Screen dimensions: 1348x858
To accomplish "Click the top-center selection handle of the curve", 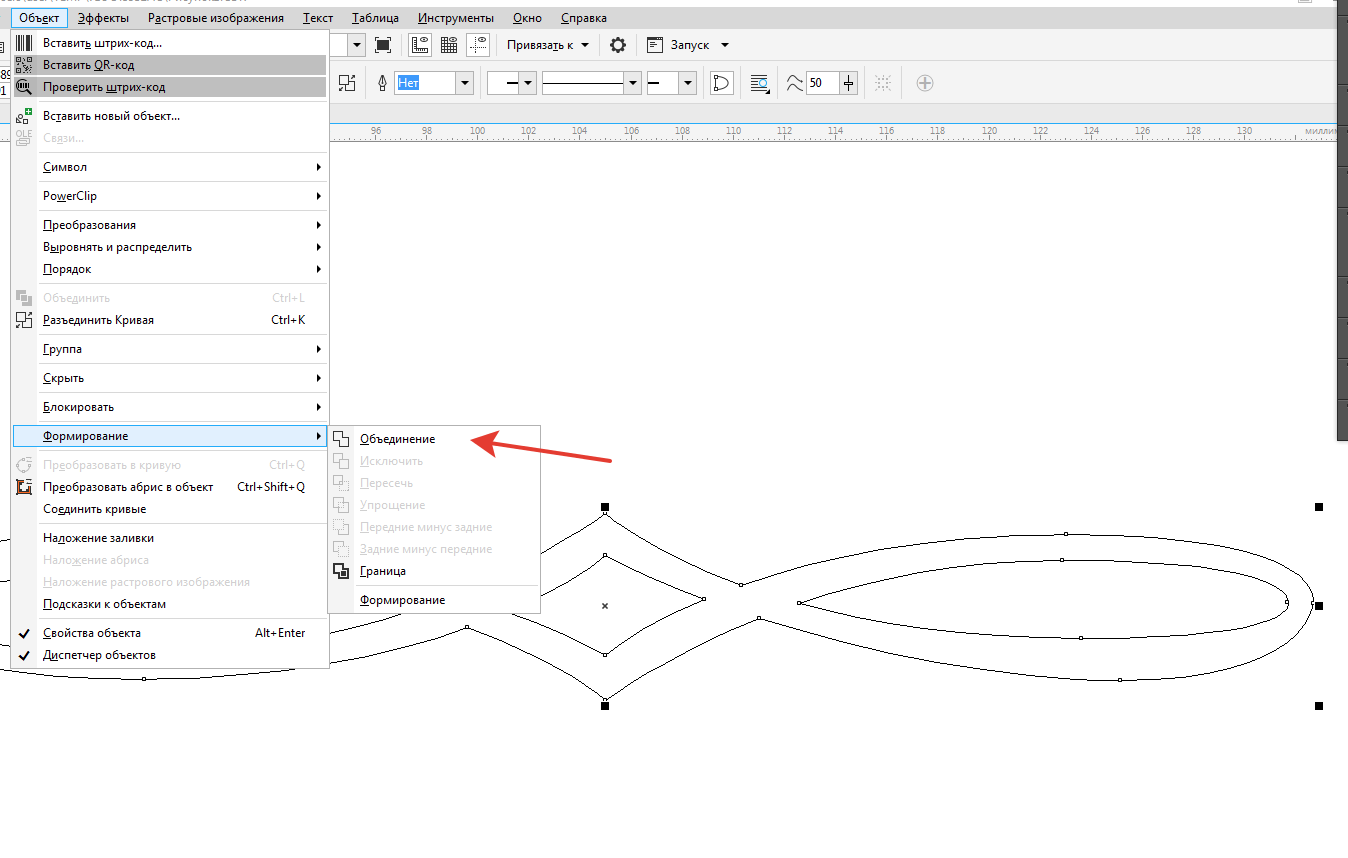I will coord(605,507).
